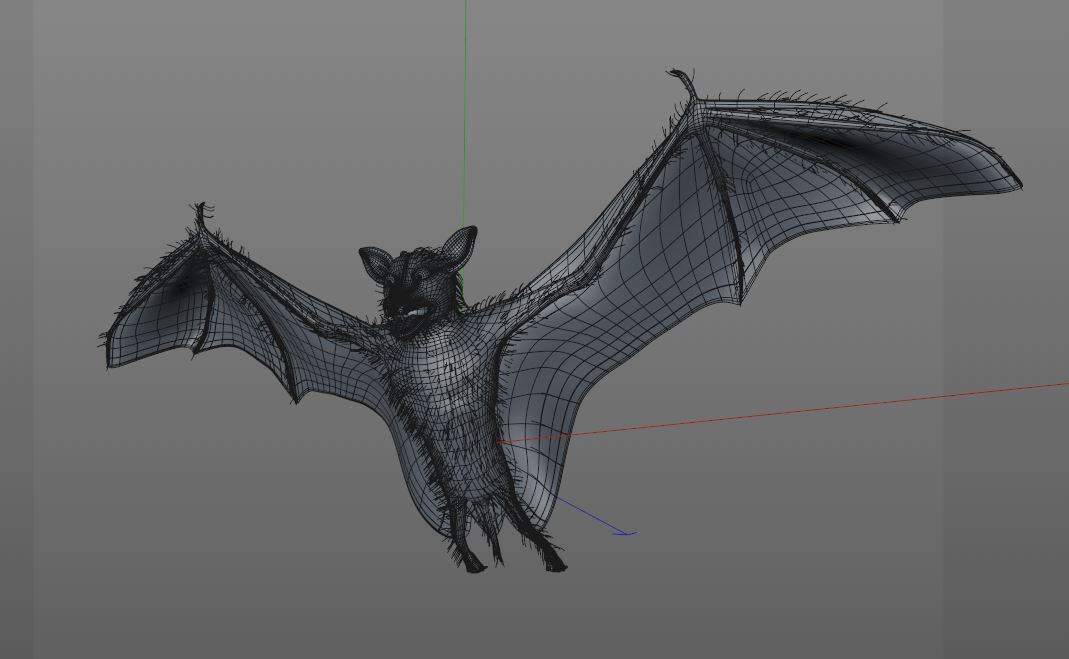Select the bat's open mouth
1069x659 pixels.
coord(414,313)
